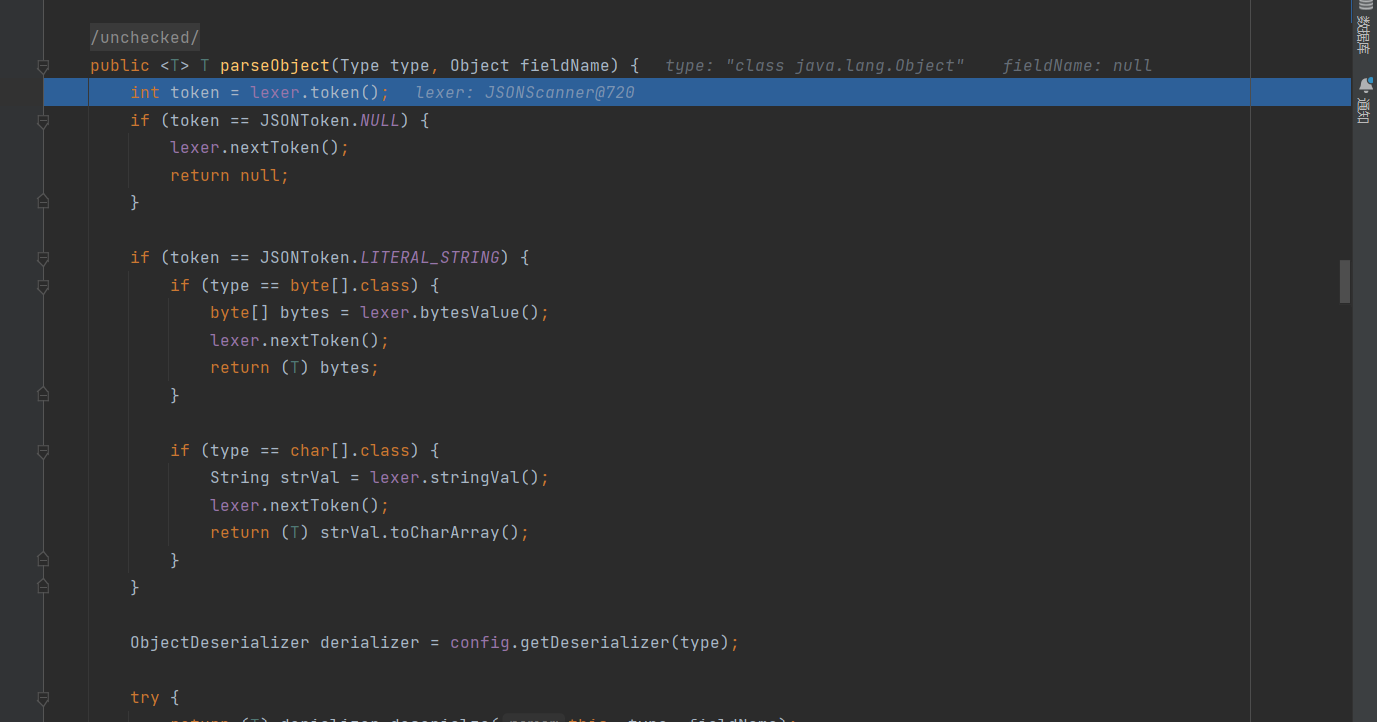The height and width of the screenshot is (722, 1377).
Task: Click fold end marker after 'return null;'
Action: pos(43,202)
